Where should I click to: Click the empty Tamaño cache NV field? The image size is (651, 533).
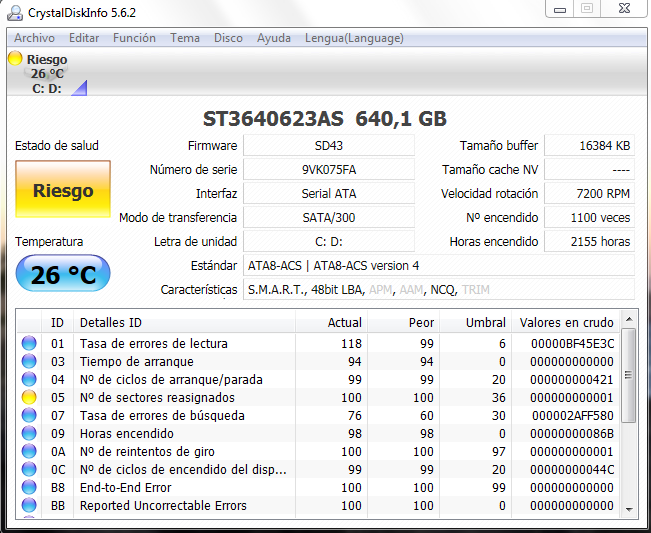590,170
